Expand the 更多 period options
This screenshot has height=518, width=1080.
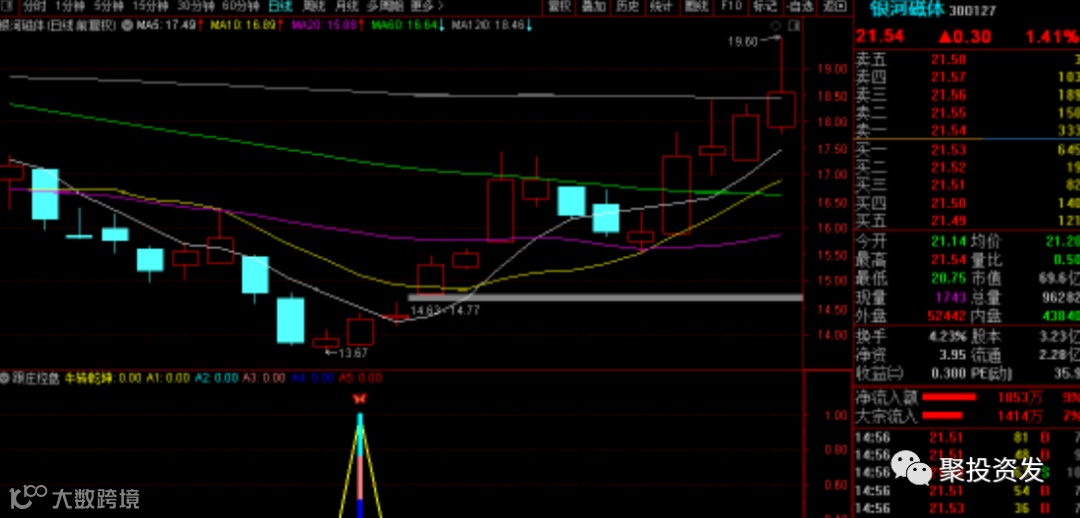(x=427, y=6)
